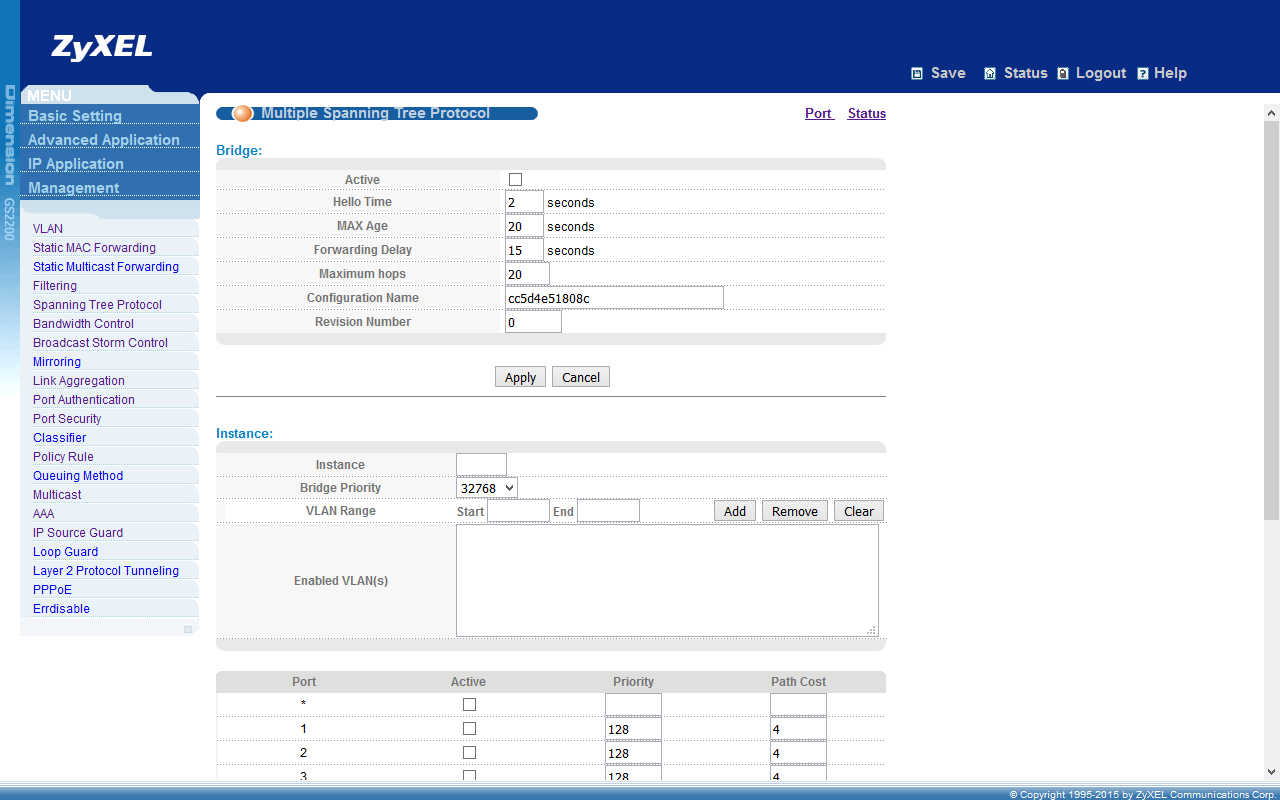Open IP Source Guard page
1280x800 pixels.
(78, 533)
